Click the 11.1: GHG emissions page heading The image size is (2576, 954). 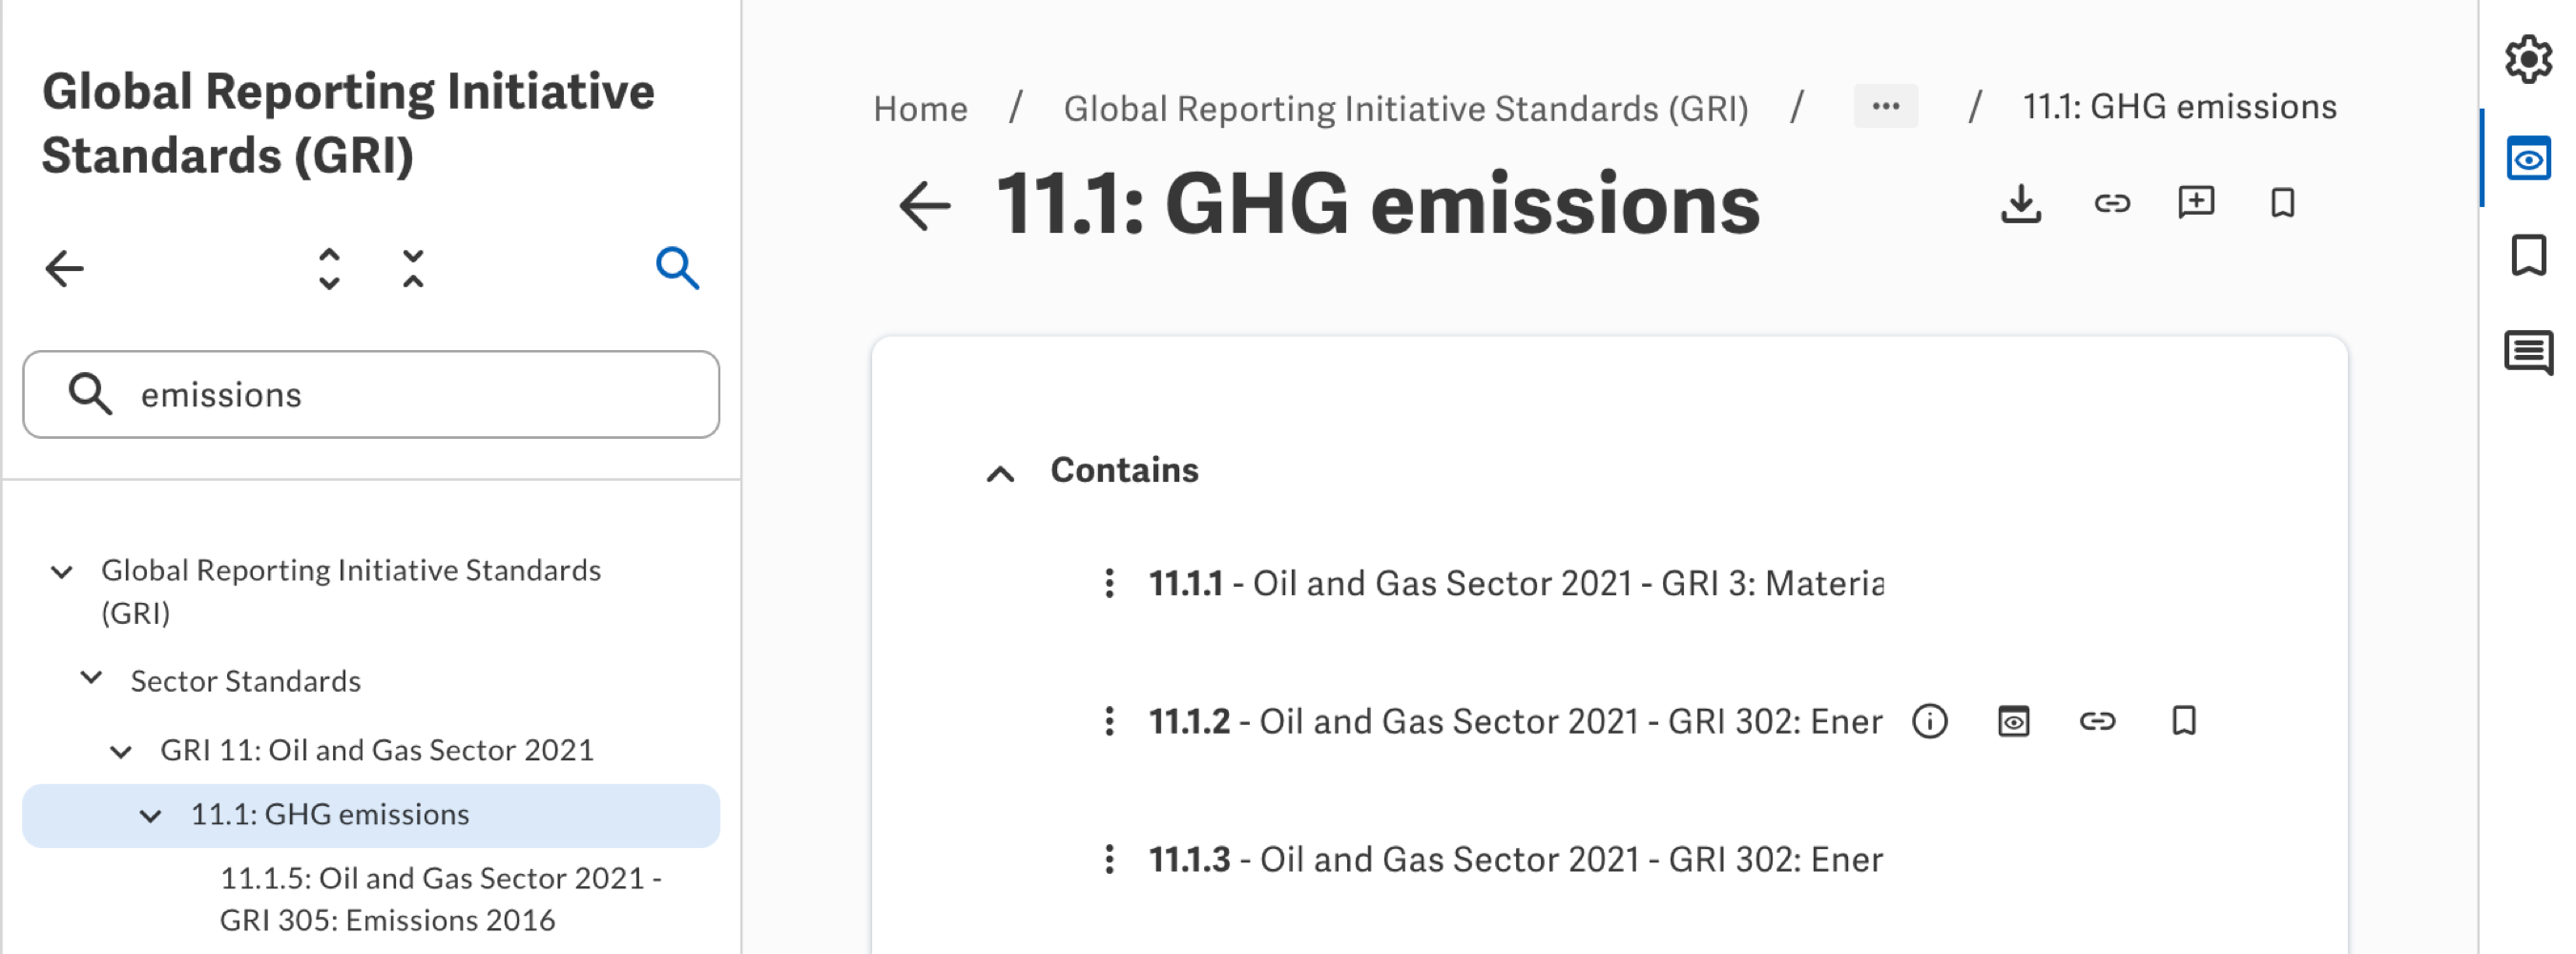1378,204
